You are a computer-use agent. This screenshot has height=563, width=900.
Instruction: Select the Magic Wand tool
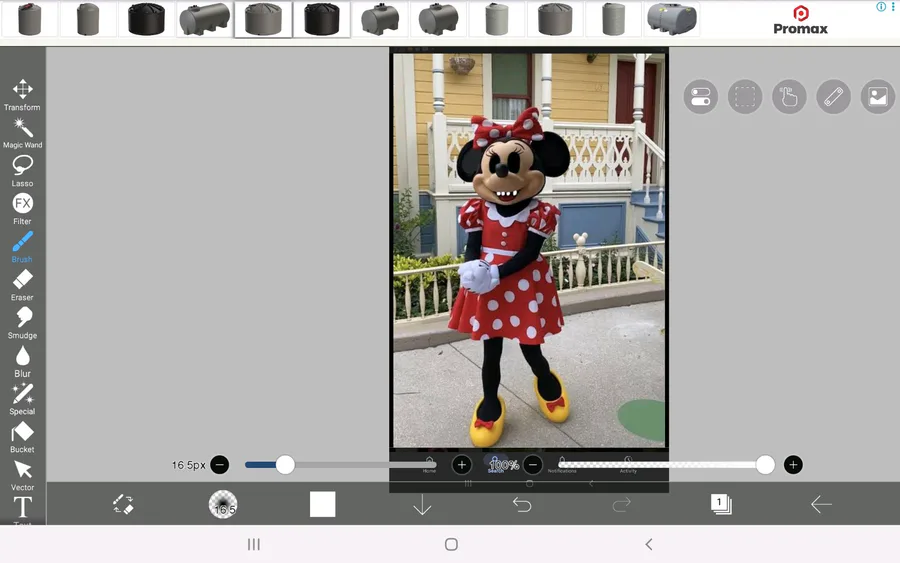coord(22,133)
